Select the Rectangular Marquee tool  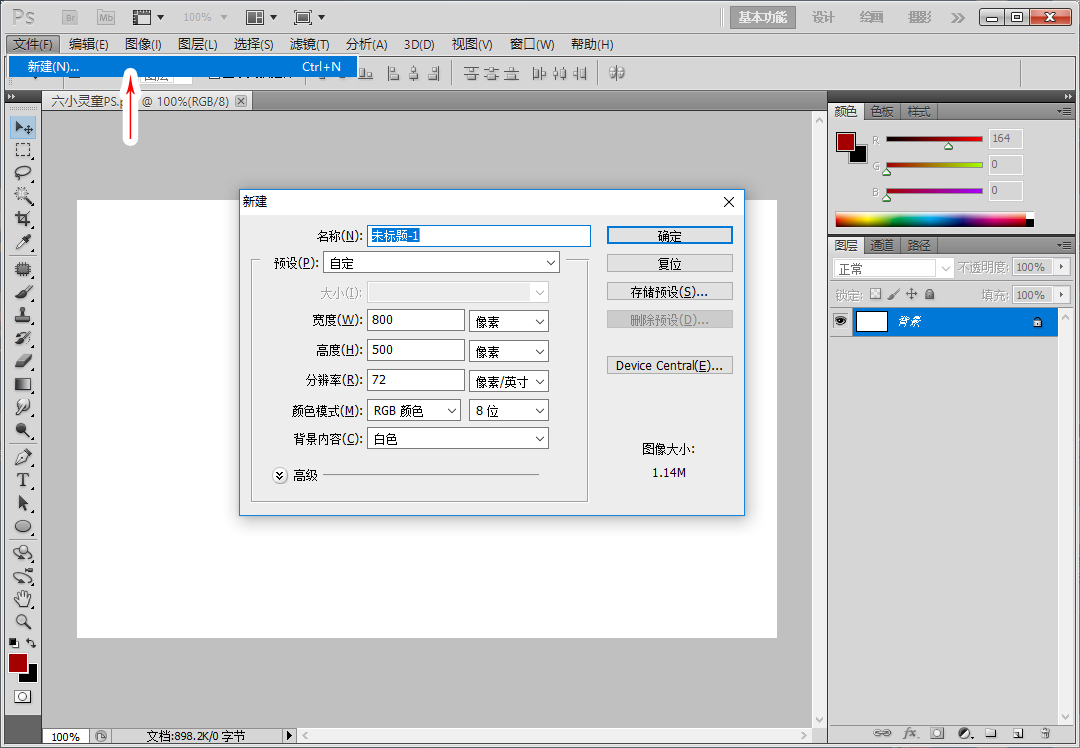click(23, 150)
